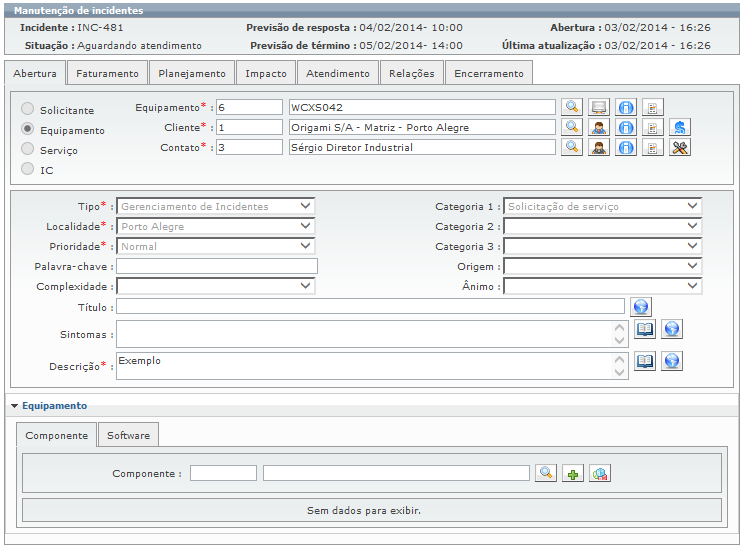
Task: Click the Sintomas scroll down arrow
Action: [619, 340]
